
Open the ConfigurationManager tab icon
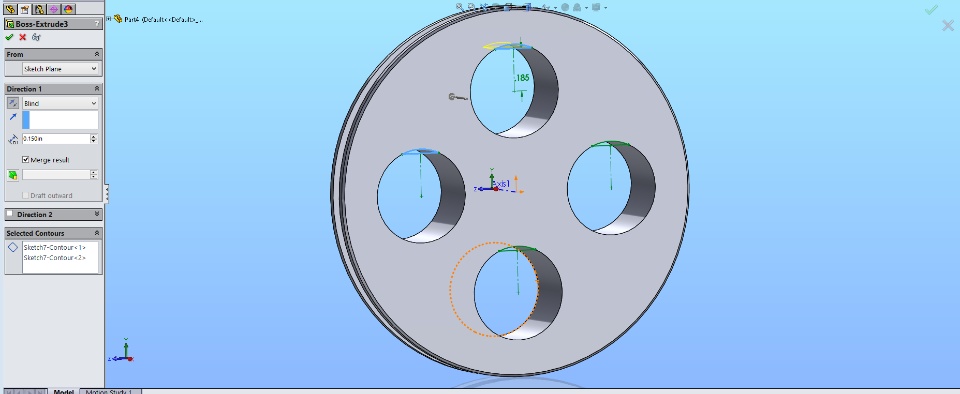[40, 9]
